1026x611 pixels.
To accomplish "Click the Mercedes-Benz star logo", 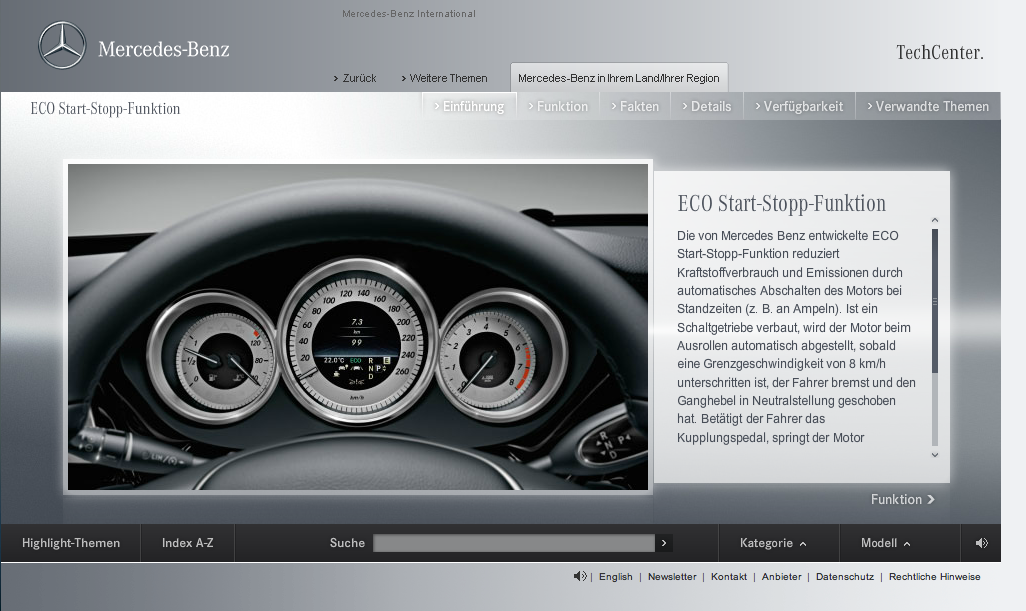I will tap(62, 45).
